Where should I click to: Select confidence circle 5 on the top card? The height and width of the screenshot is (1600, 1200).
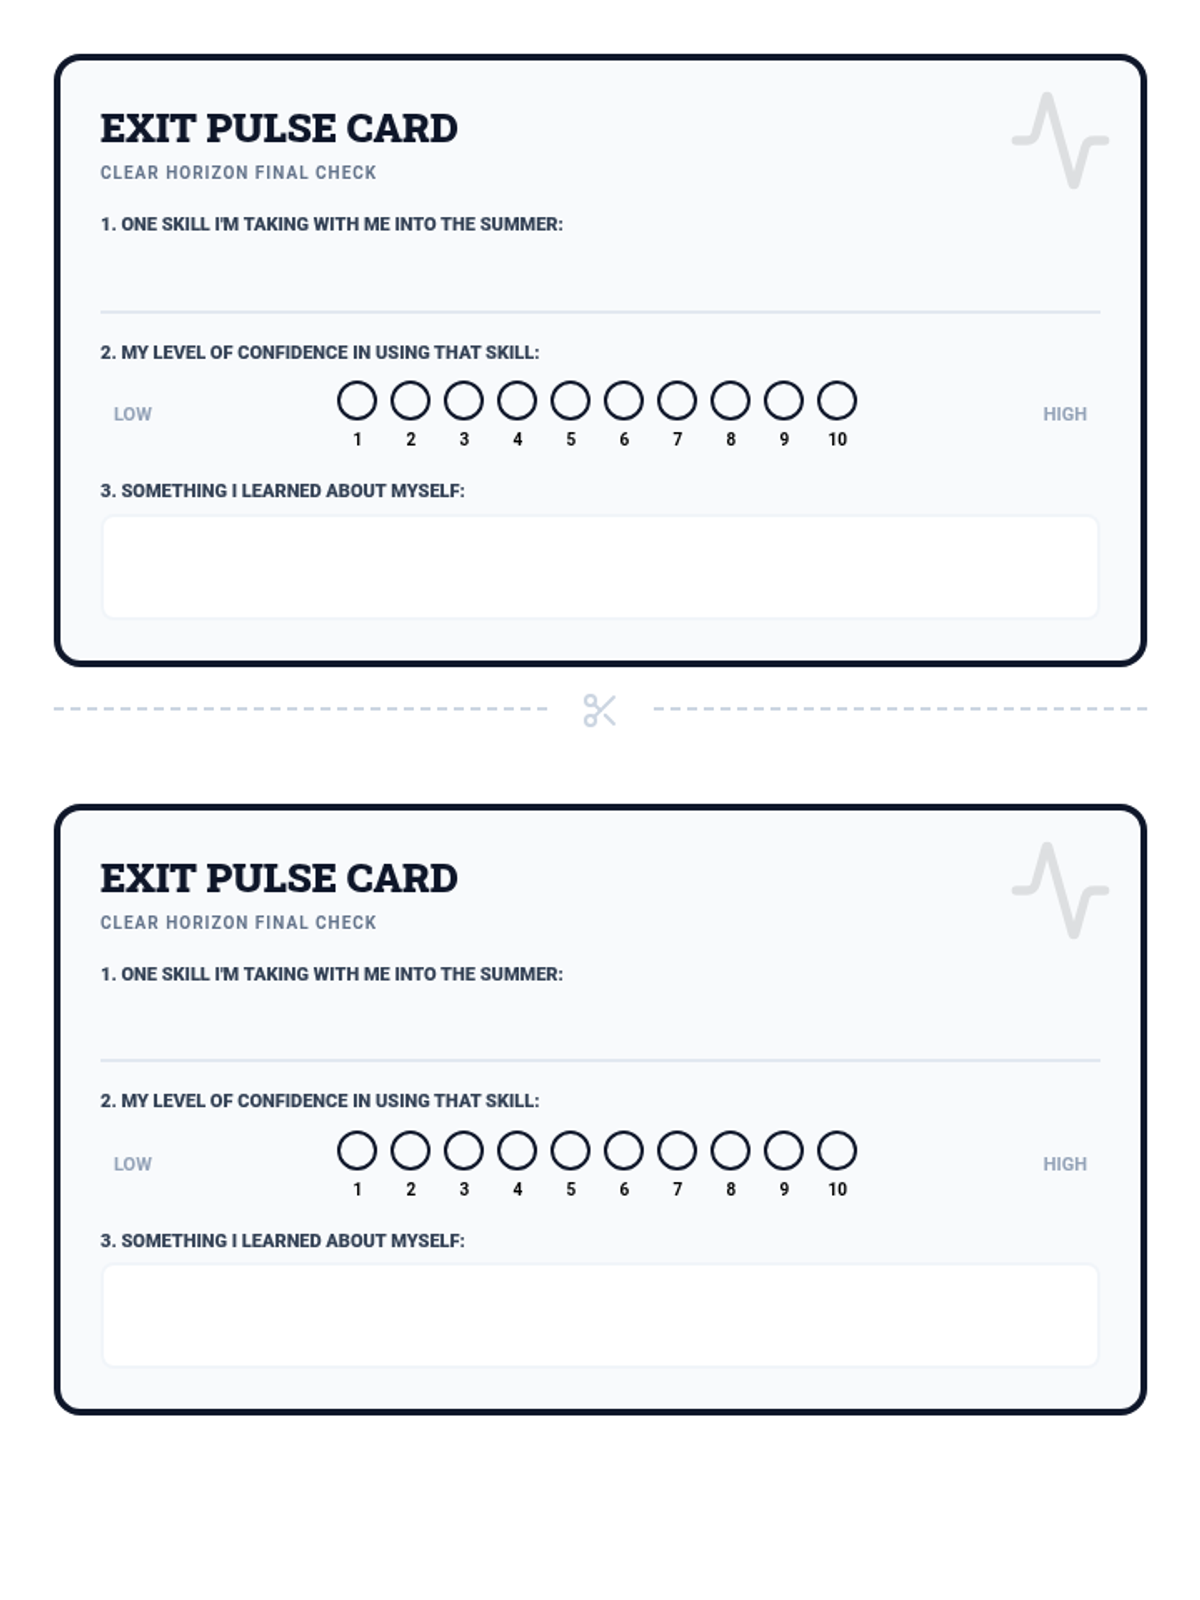coord(570,400)
